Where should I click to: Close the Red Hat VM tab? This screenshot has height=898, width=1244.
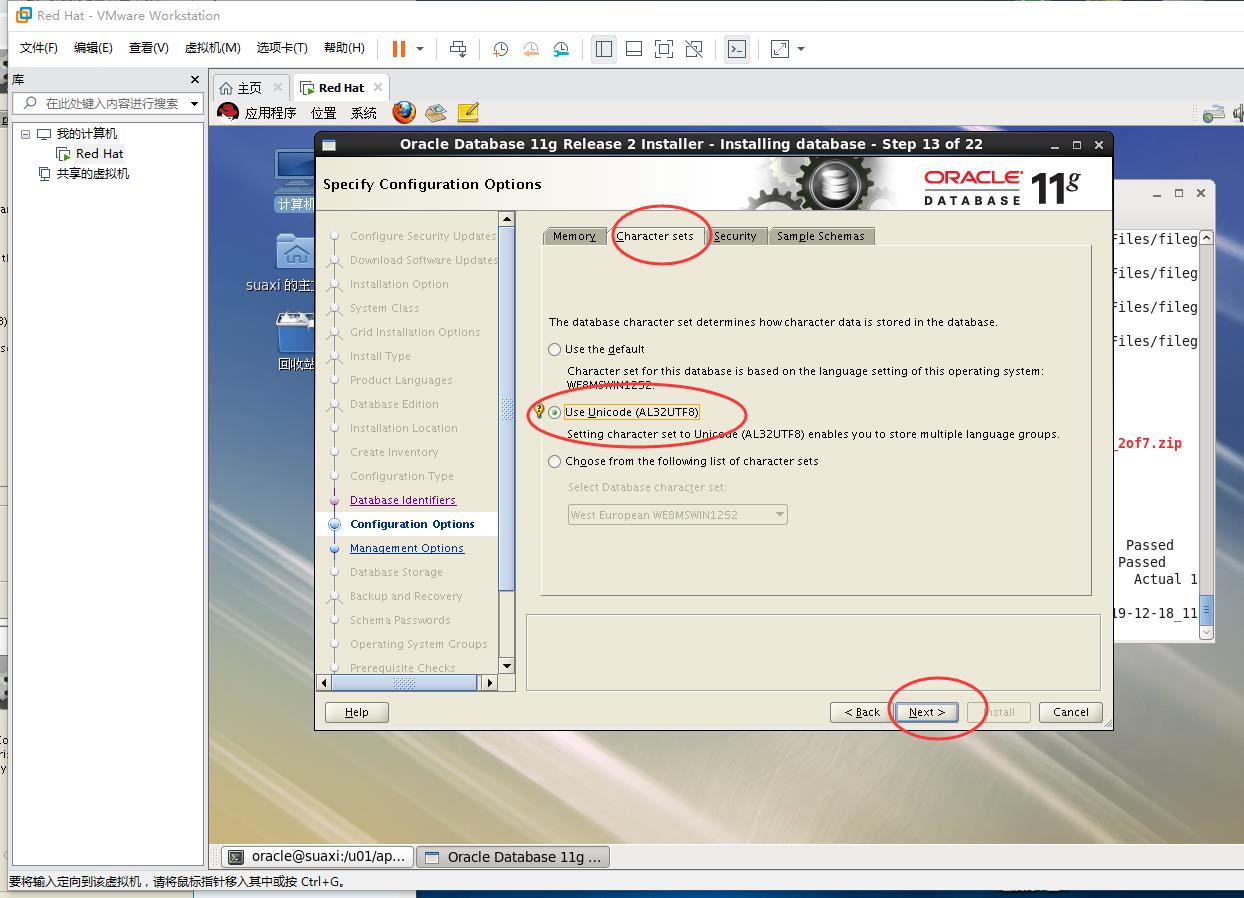point(378,88)
